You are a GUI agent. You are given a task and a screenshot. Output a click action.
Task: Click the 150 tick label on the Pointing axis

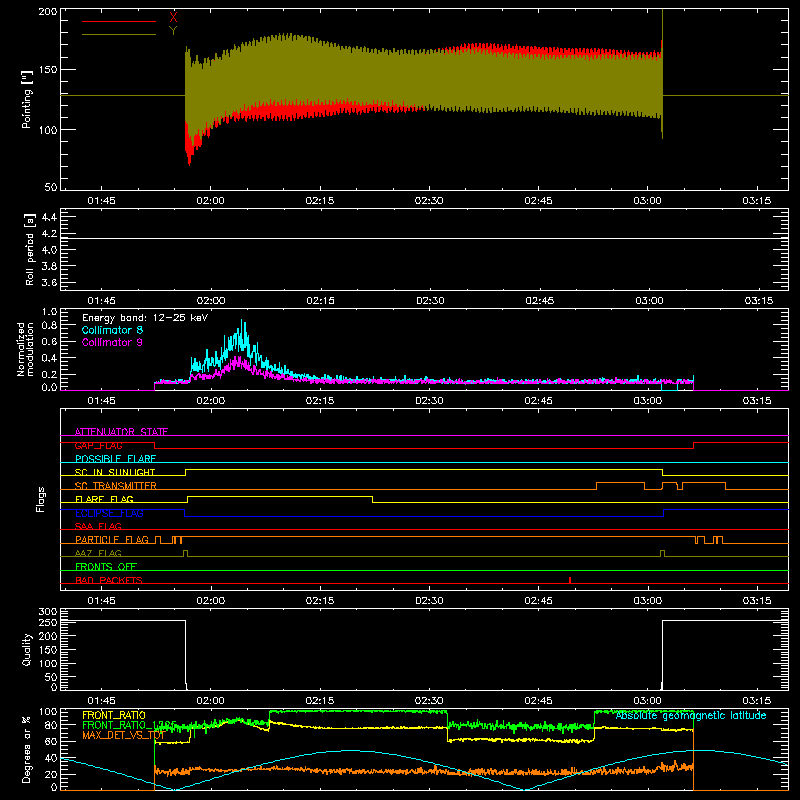pyautogui.click(x=48, y=70)
